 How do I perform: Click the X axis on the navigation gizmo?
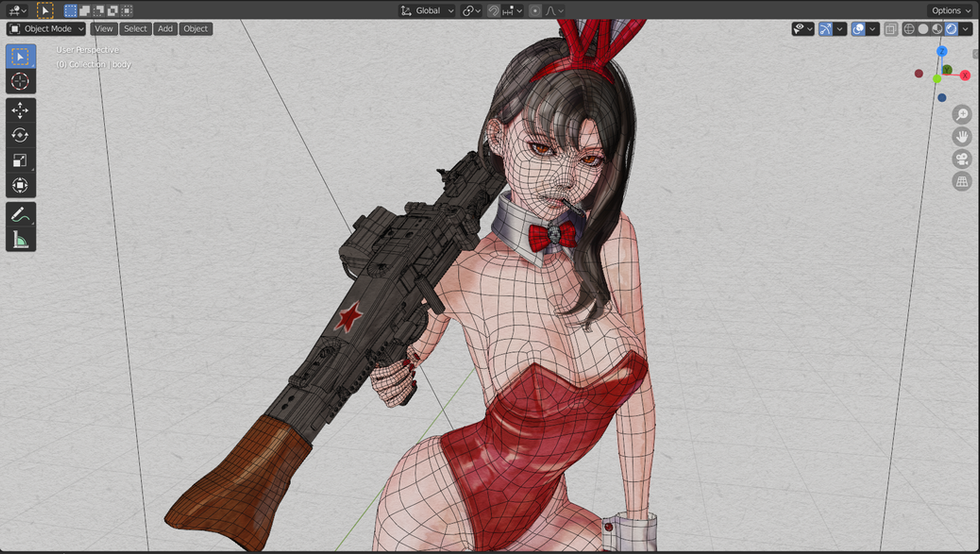[x=965, y=76]
